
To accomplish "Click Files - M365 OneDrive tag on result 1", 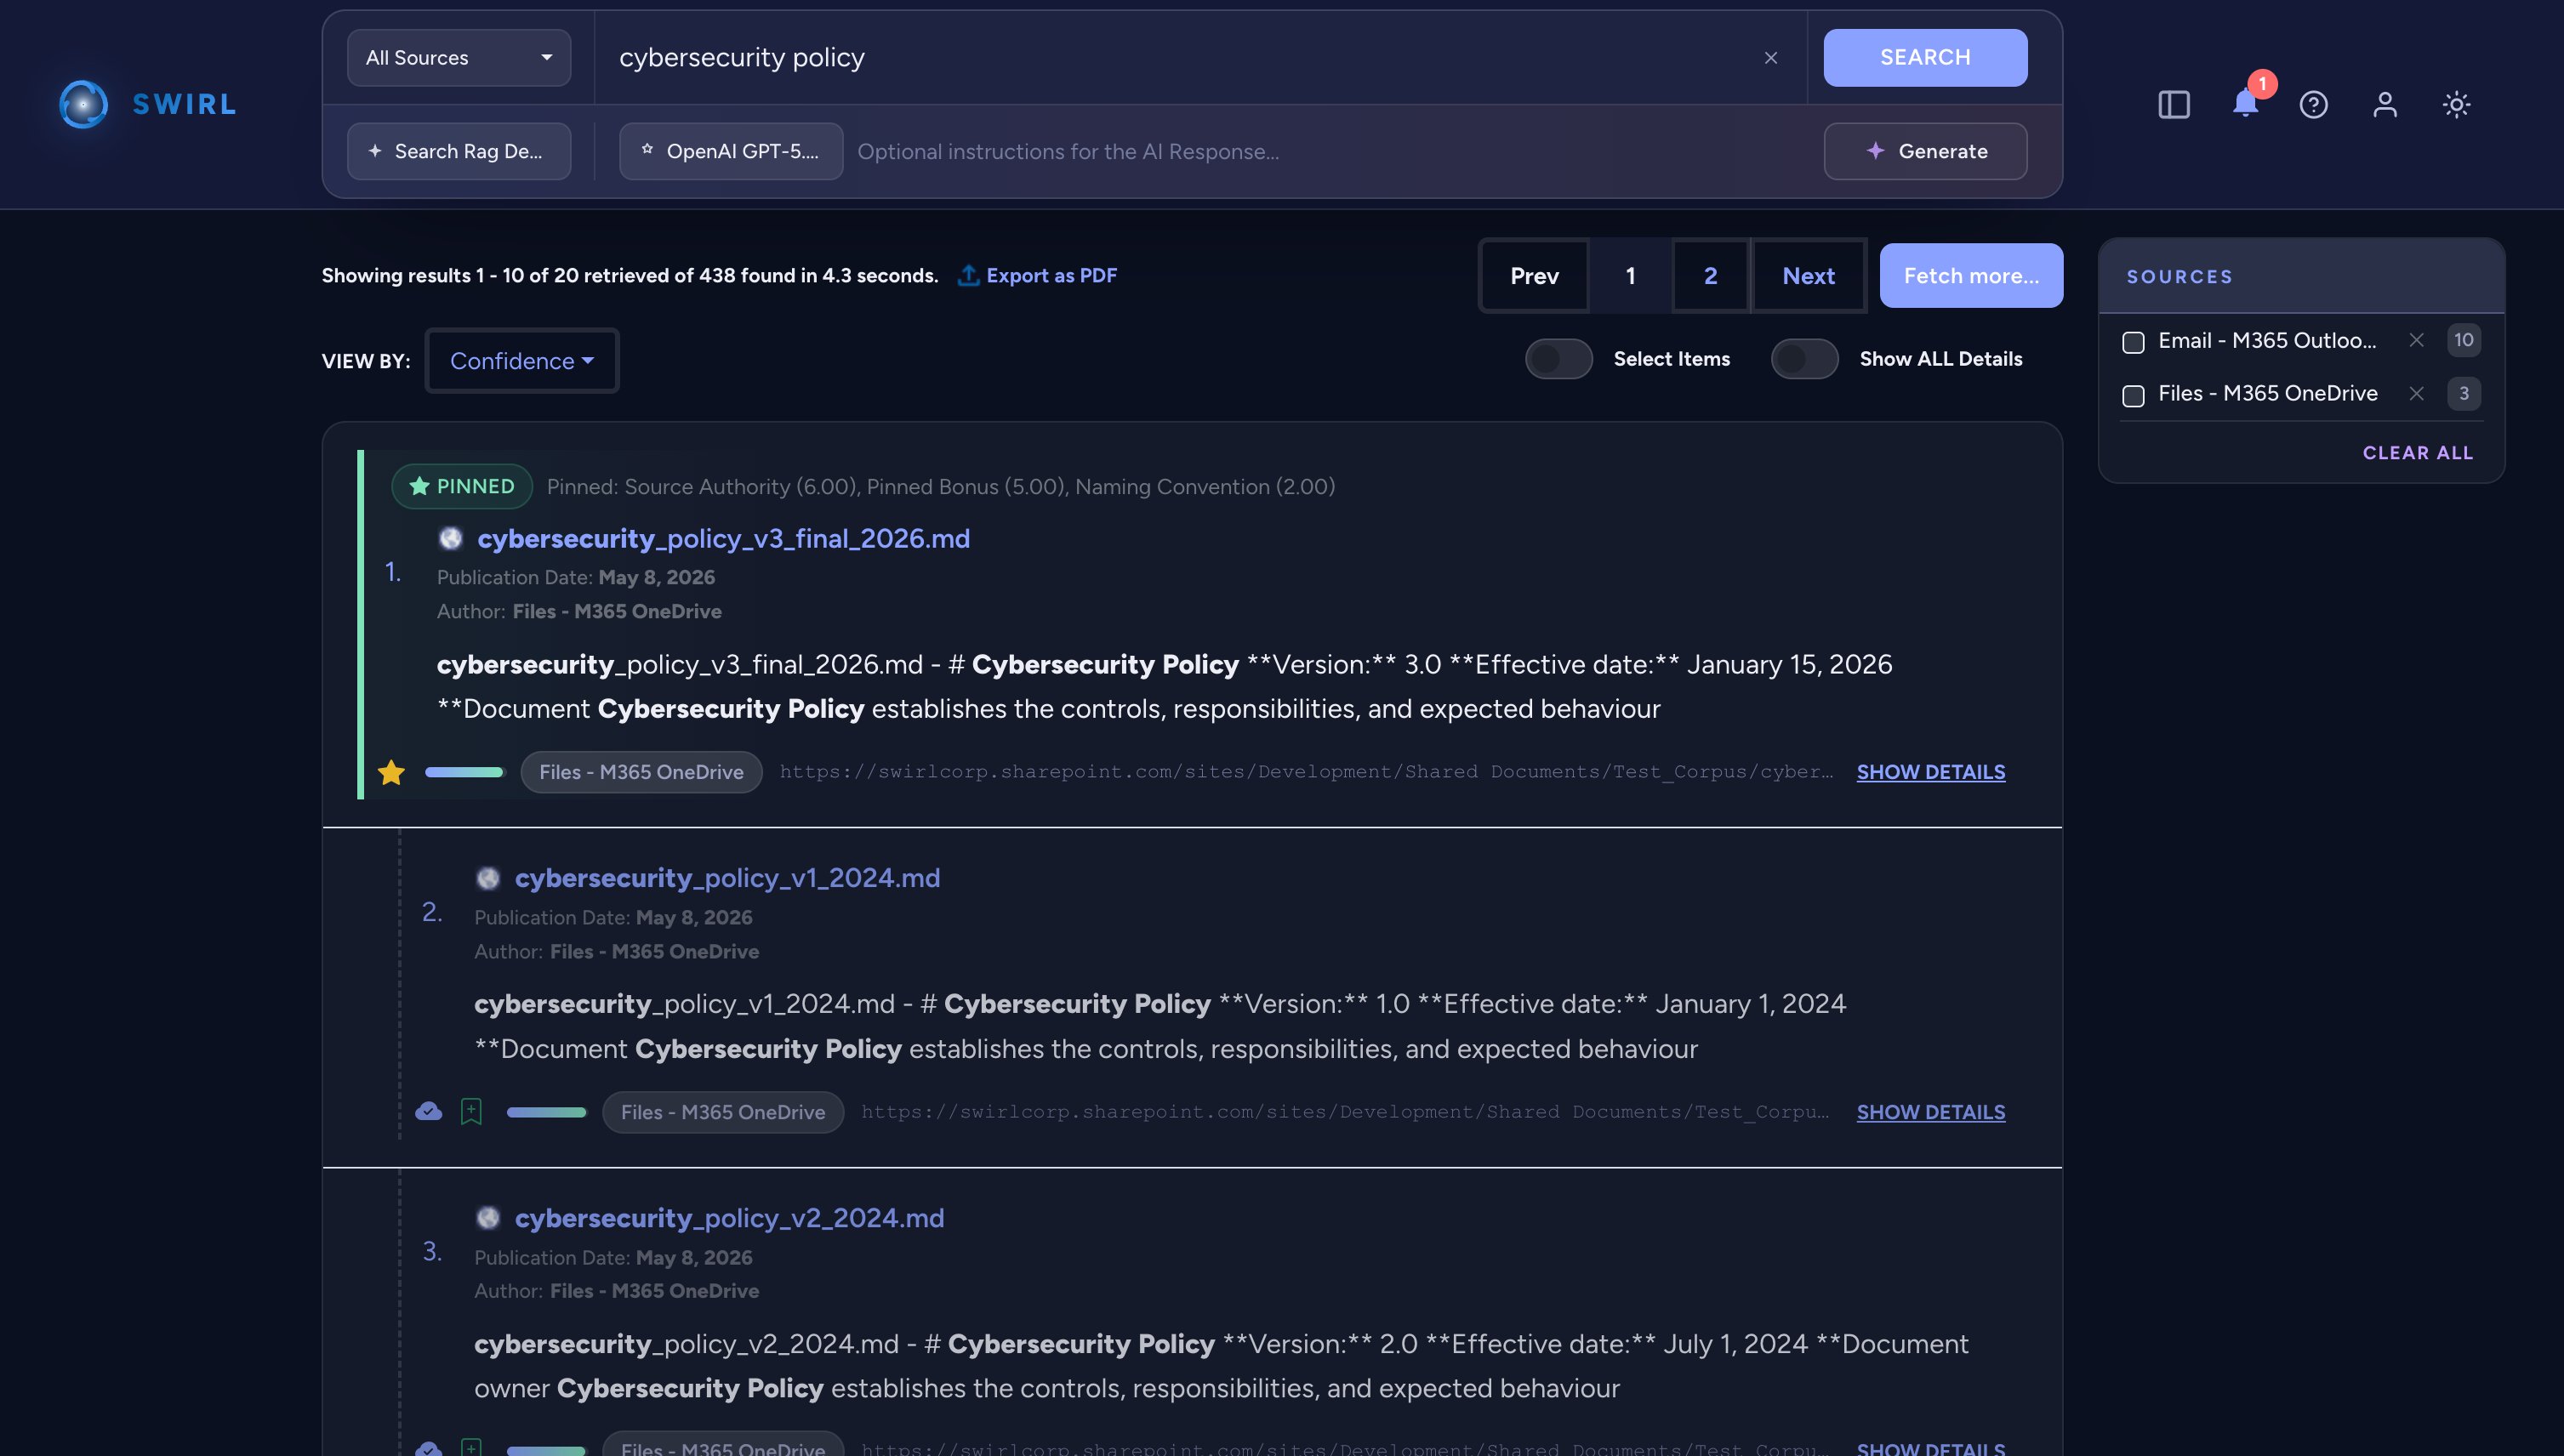I will pos(641,772).
